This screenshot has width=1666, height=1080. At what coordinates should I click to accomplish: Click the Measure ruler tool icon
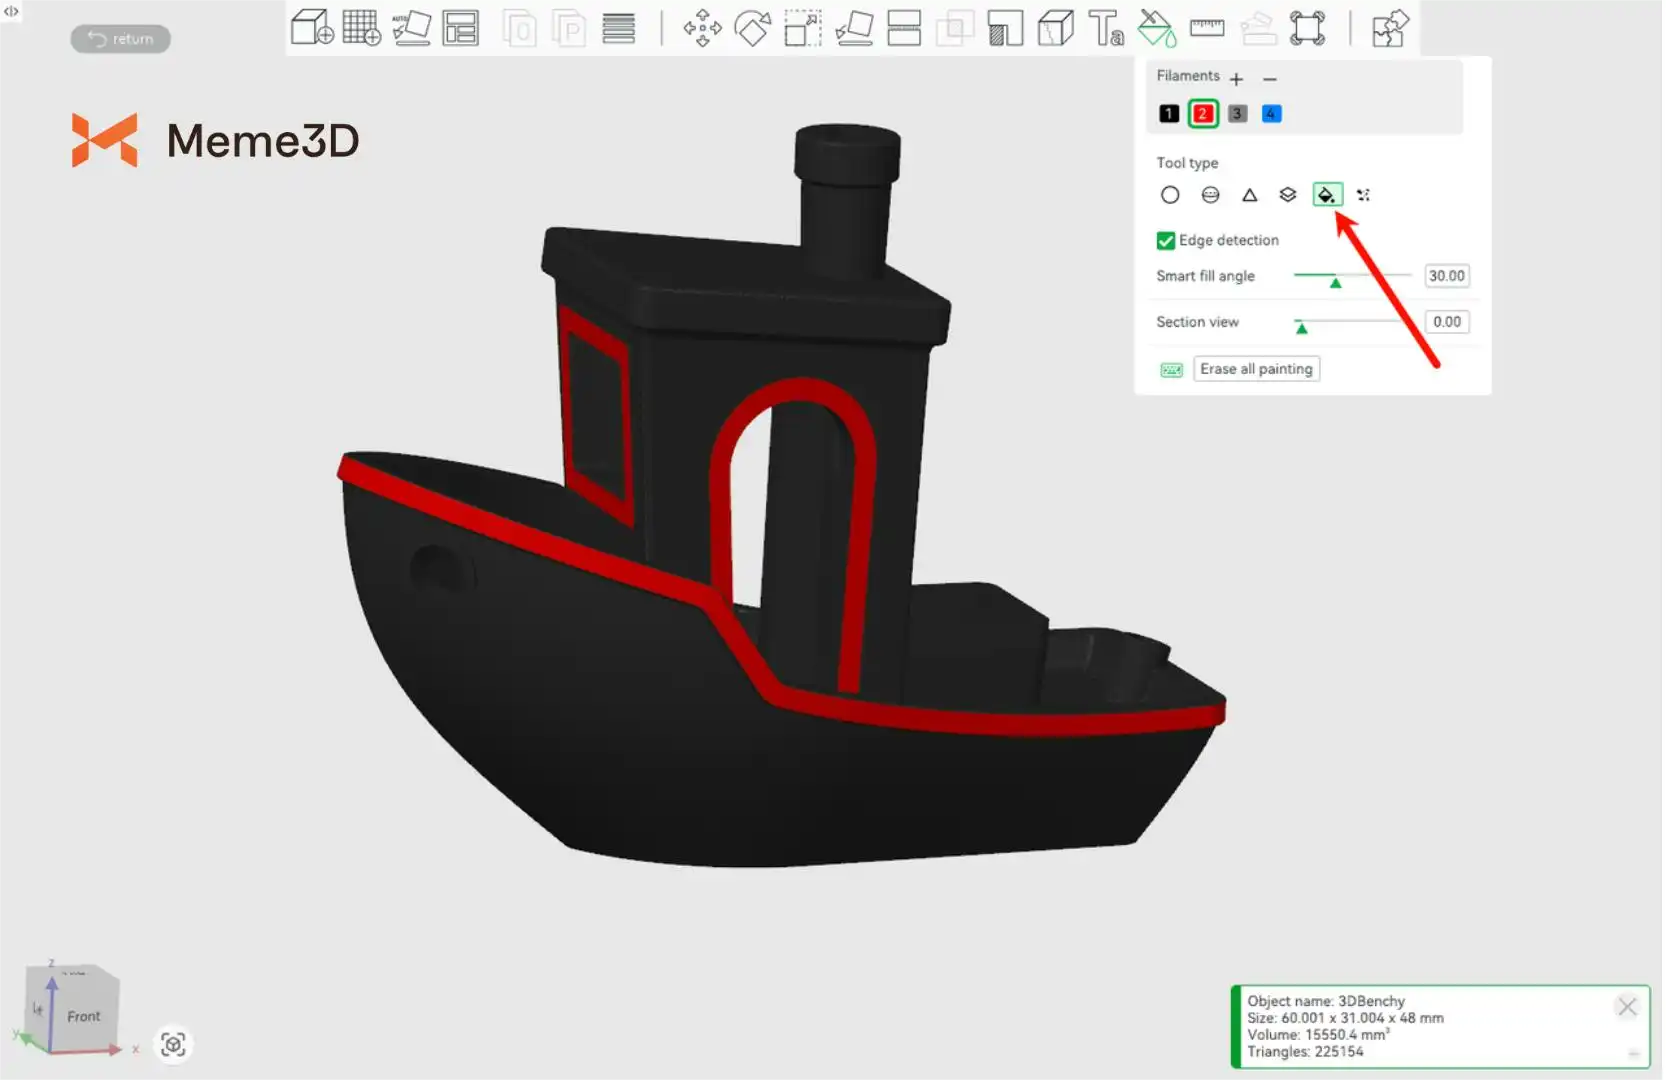tap(1207, 28)
